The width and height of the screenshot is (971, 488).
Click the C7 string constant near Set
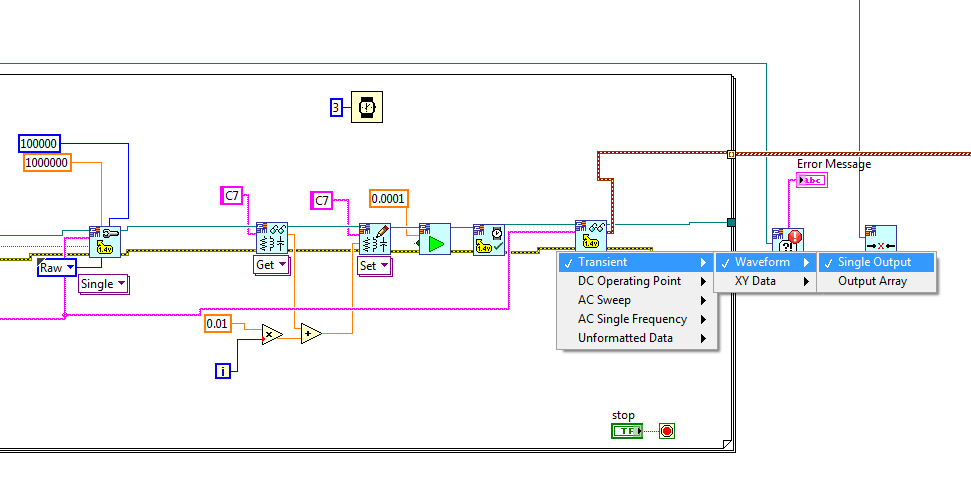point(321,201)
